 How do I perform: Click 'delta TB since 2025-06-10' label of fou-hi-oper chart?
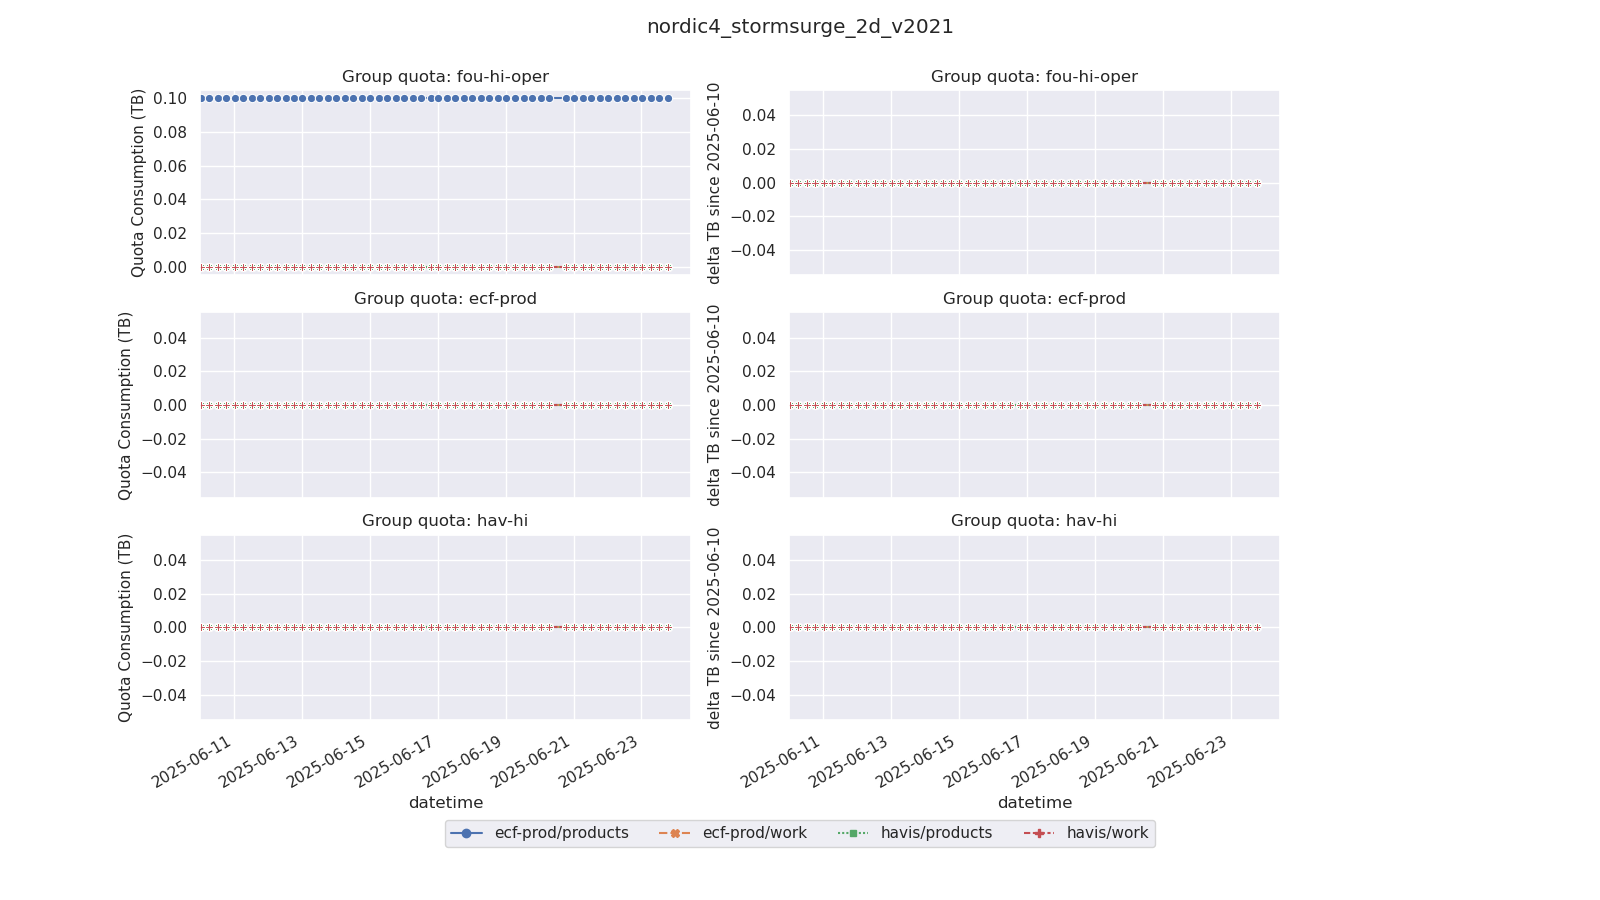[x=714, y=183]
